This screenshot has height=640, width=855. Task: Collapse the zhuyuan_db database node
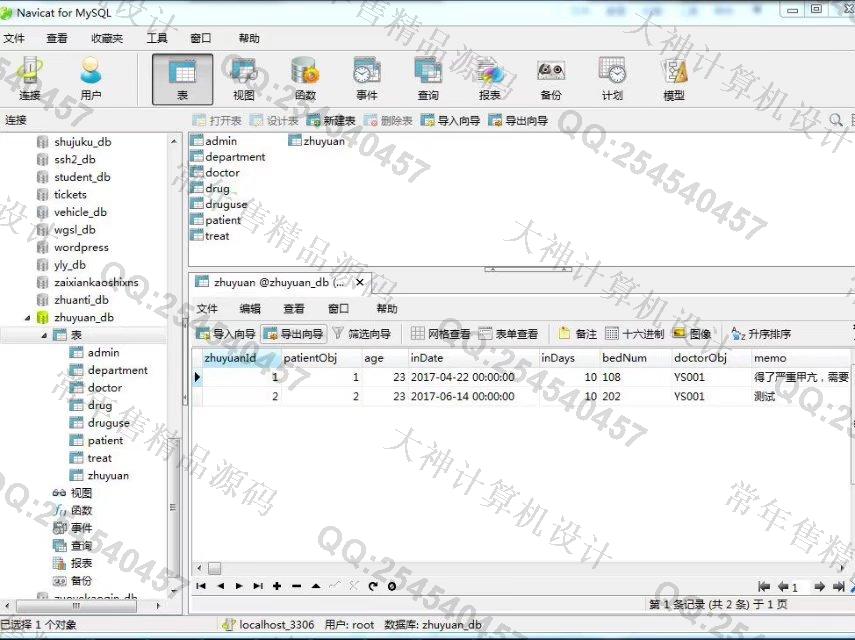(x=27, y=317)
